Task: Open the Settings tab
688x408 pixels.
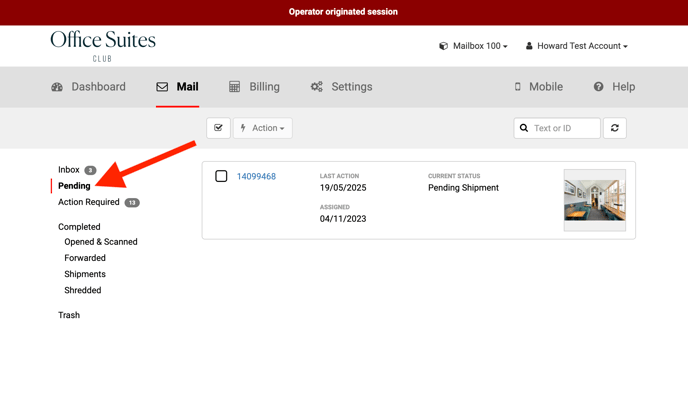Action: [x=341, y=87]
